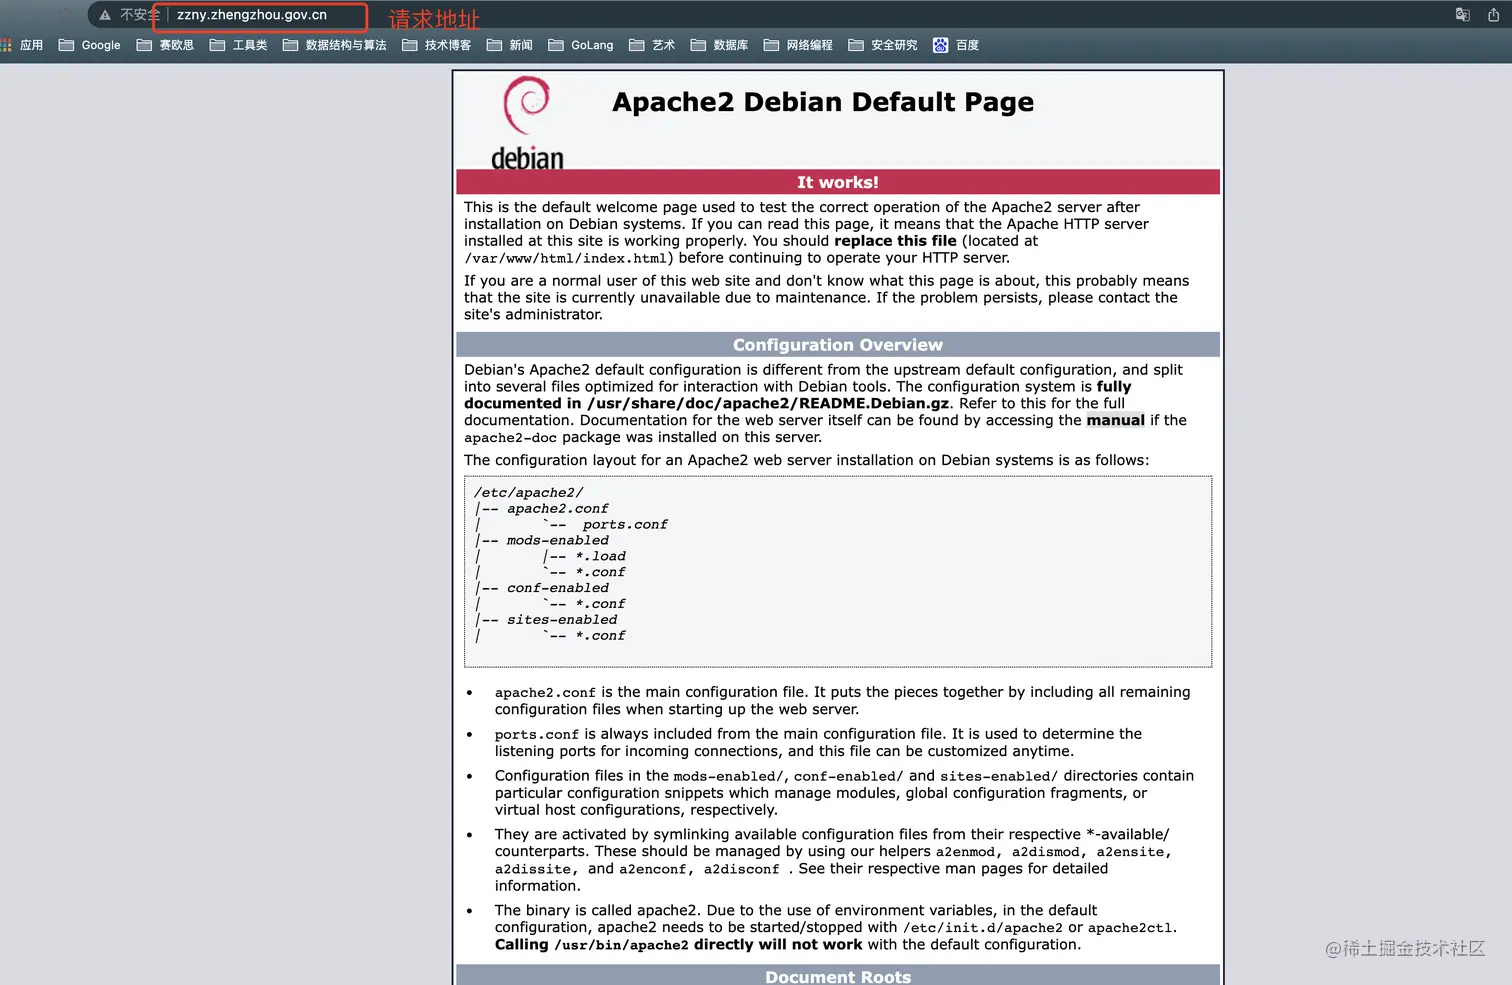The height and width of the screenshot is (985, 1512).
Task: Click the It works! red banner
Action: [x=838, y=182]
